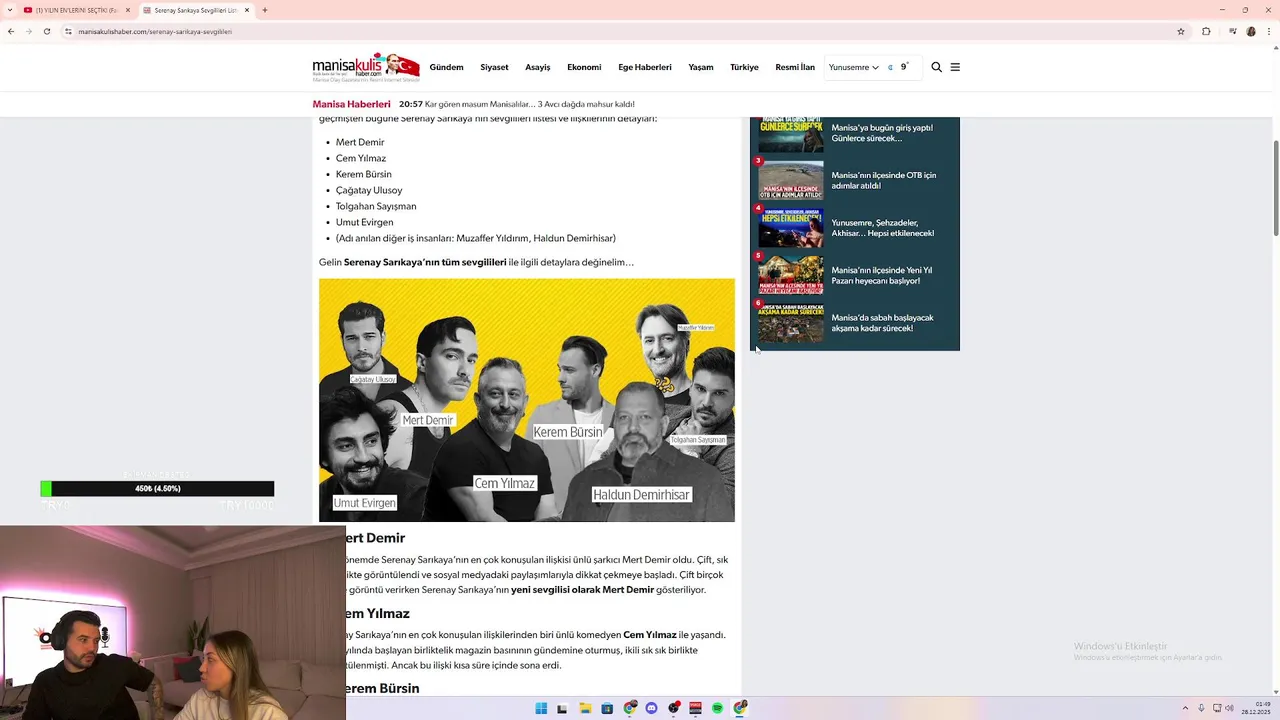Screen dimensions: 1280x720
Task: Click the celebrity collage image in article
Action: 527,400
